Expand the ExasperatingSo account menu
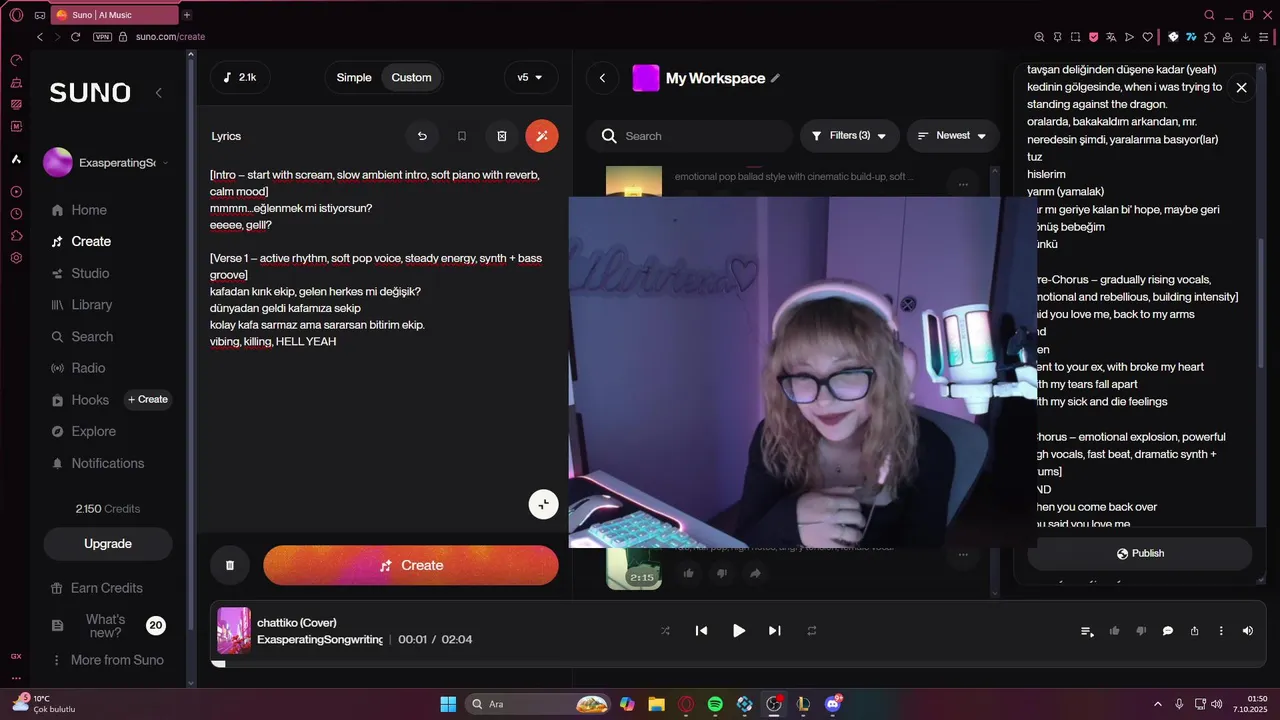Screen dimensions: 1280x720 [x=107, y=163]
